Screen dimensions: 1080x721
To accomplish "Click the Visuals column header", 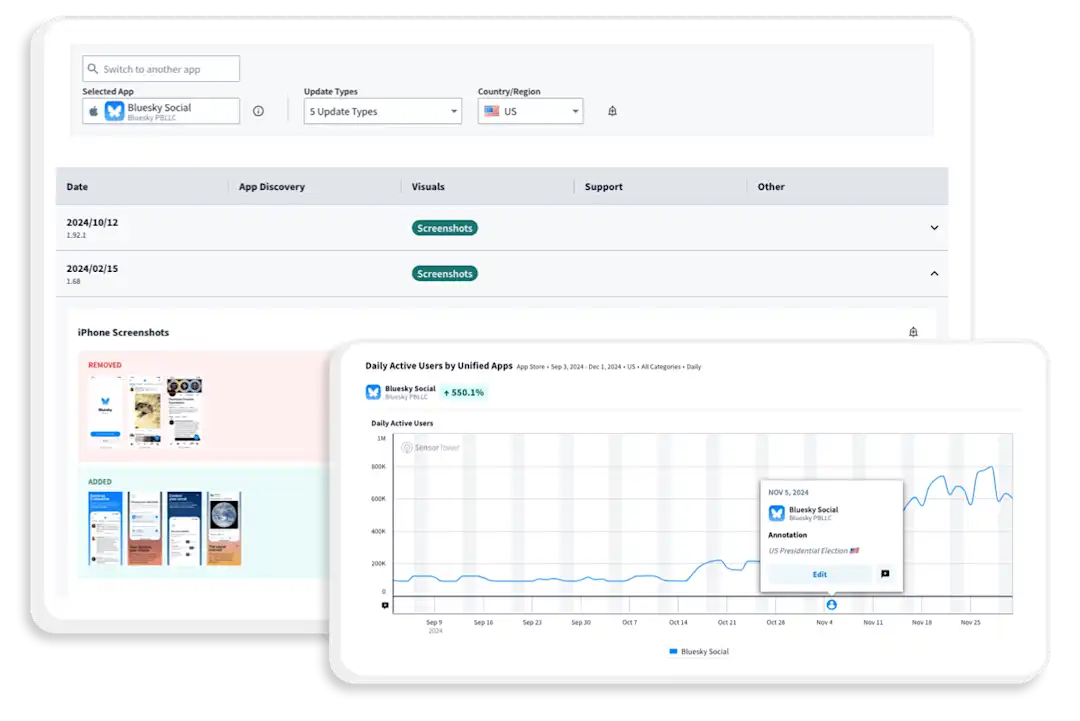I will click(428, 187).
